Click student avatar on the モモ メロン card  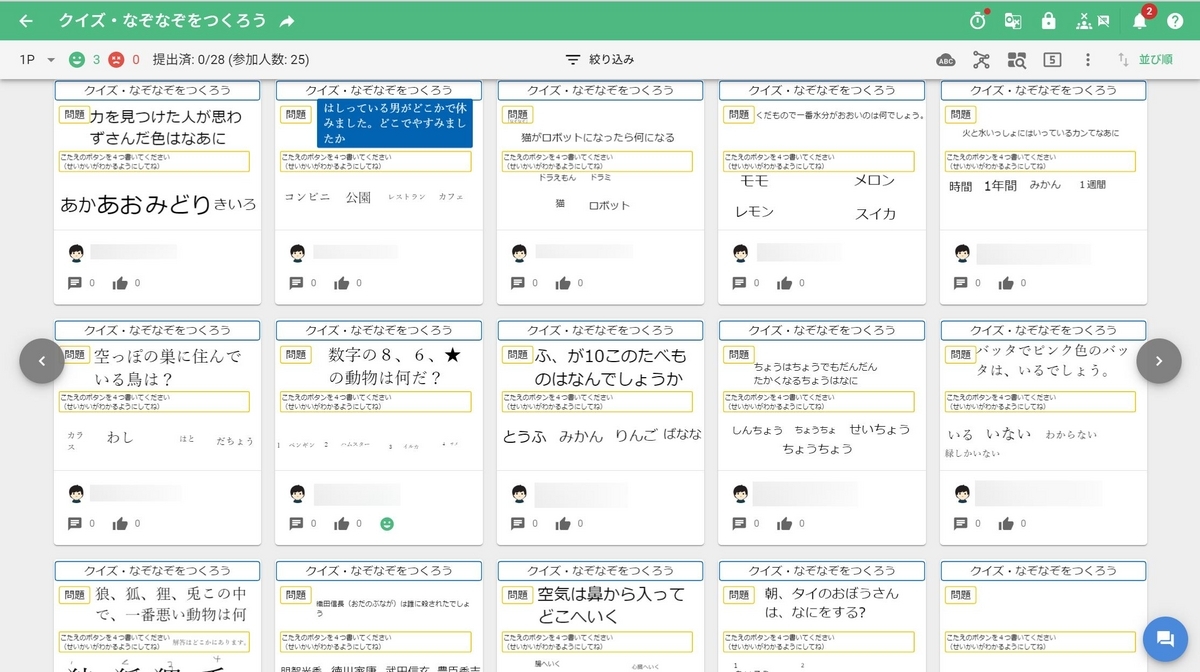coord(741,252)
